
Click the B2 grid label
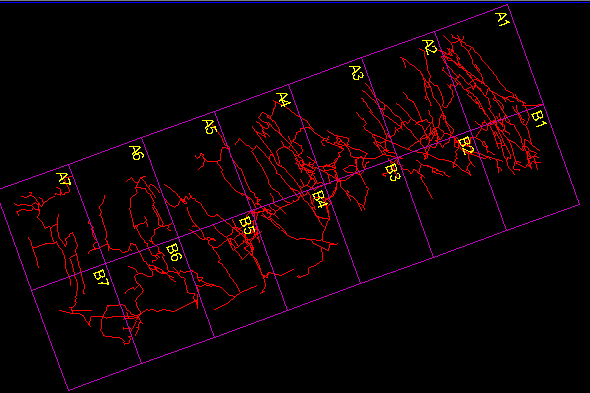(466, 146)
